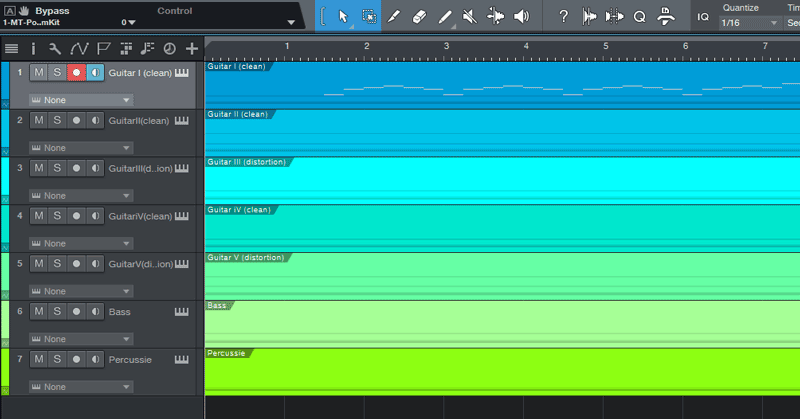The height and width of the screenshot is (419, 800).
Task: Select the Mute tool
Action: point(470,16)
